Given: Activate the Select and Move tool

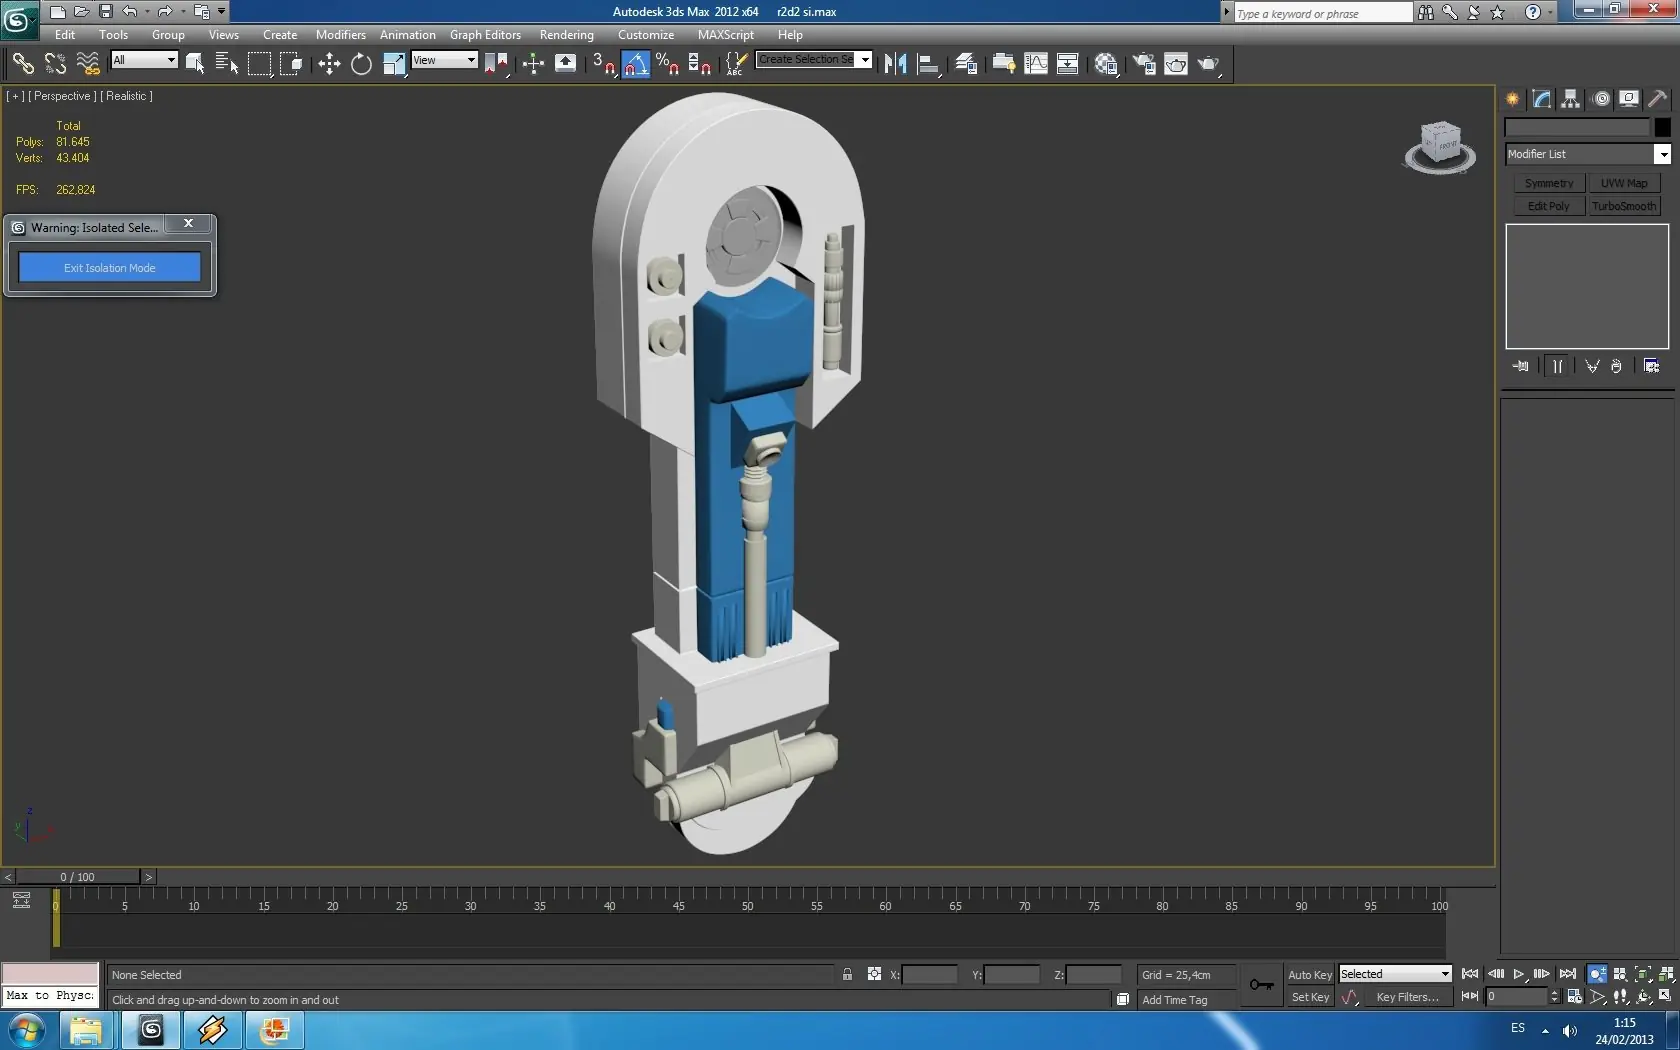Looking at the screenshot, I should 329,64.
